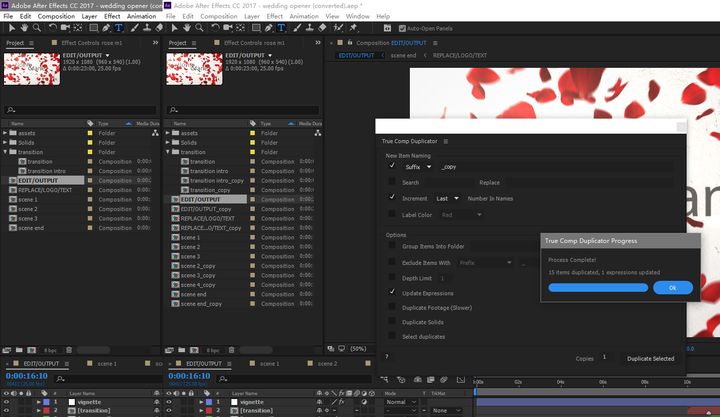The image size is (720, 417).
Task: Open the Last increment position dropdown
Action: tap(447, 198)
